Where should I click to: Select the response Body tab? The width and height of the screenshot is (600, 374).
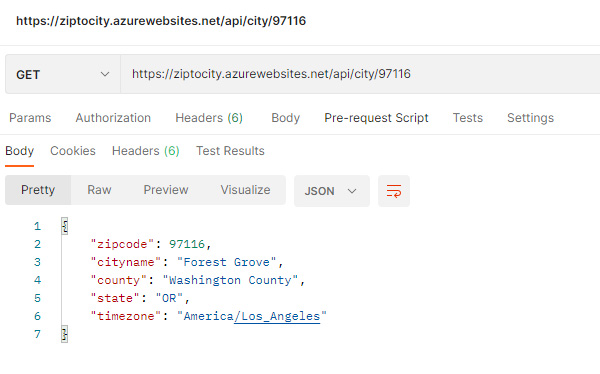[20, 151]
